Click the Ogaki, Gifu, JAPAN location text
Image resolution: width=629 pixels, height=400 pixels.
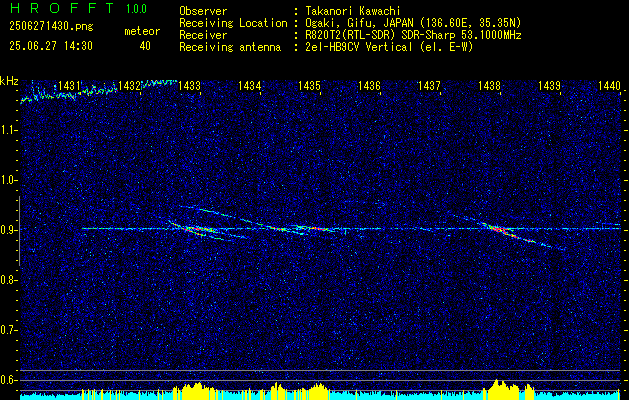click(x=413, y=24)
